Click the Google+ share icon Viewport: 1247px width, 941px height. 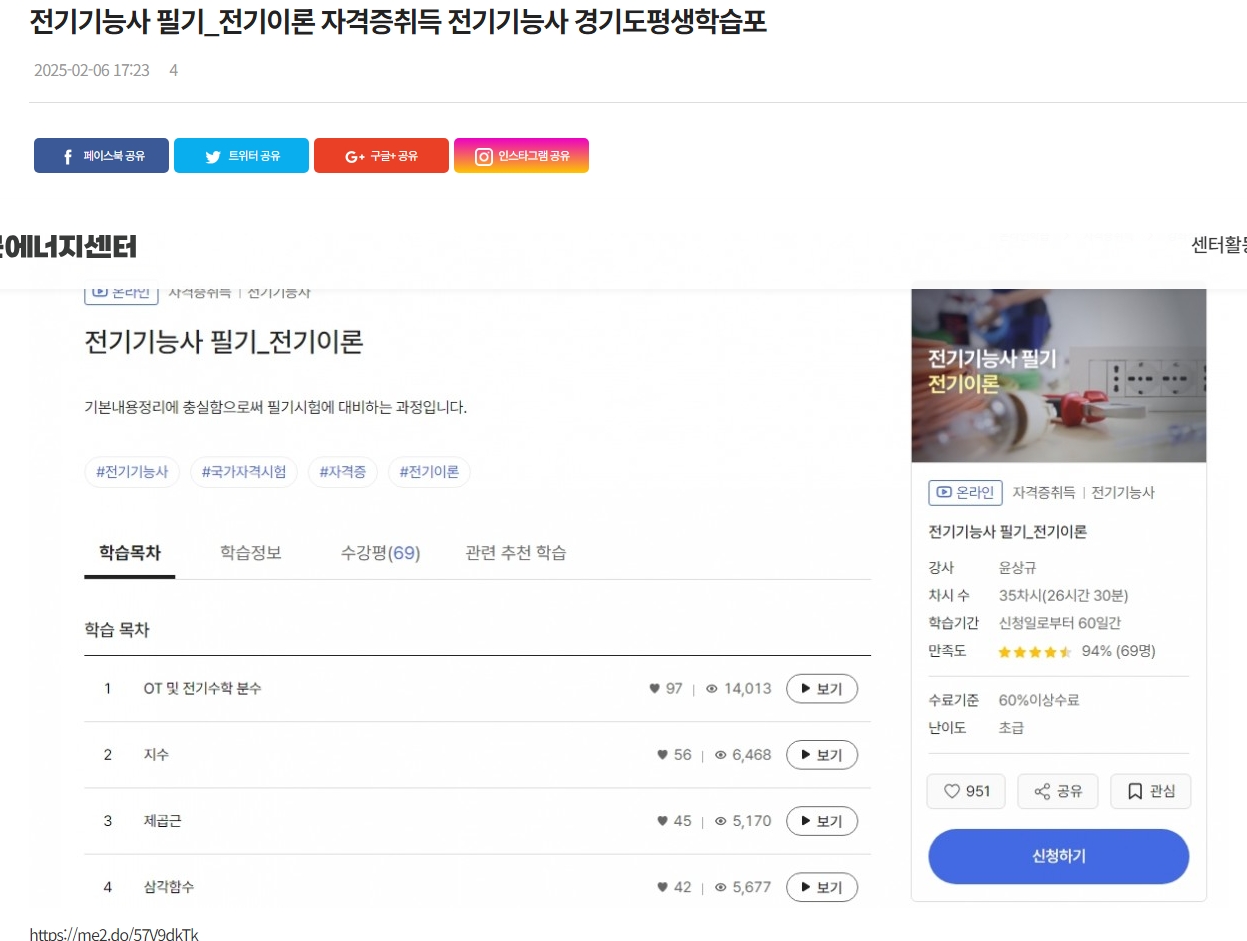354,157
